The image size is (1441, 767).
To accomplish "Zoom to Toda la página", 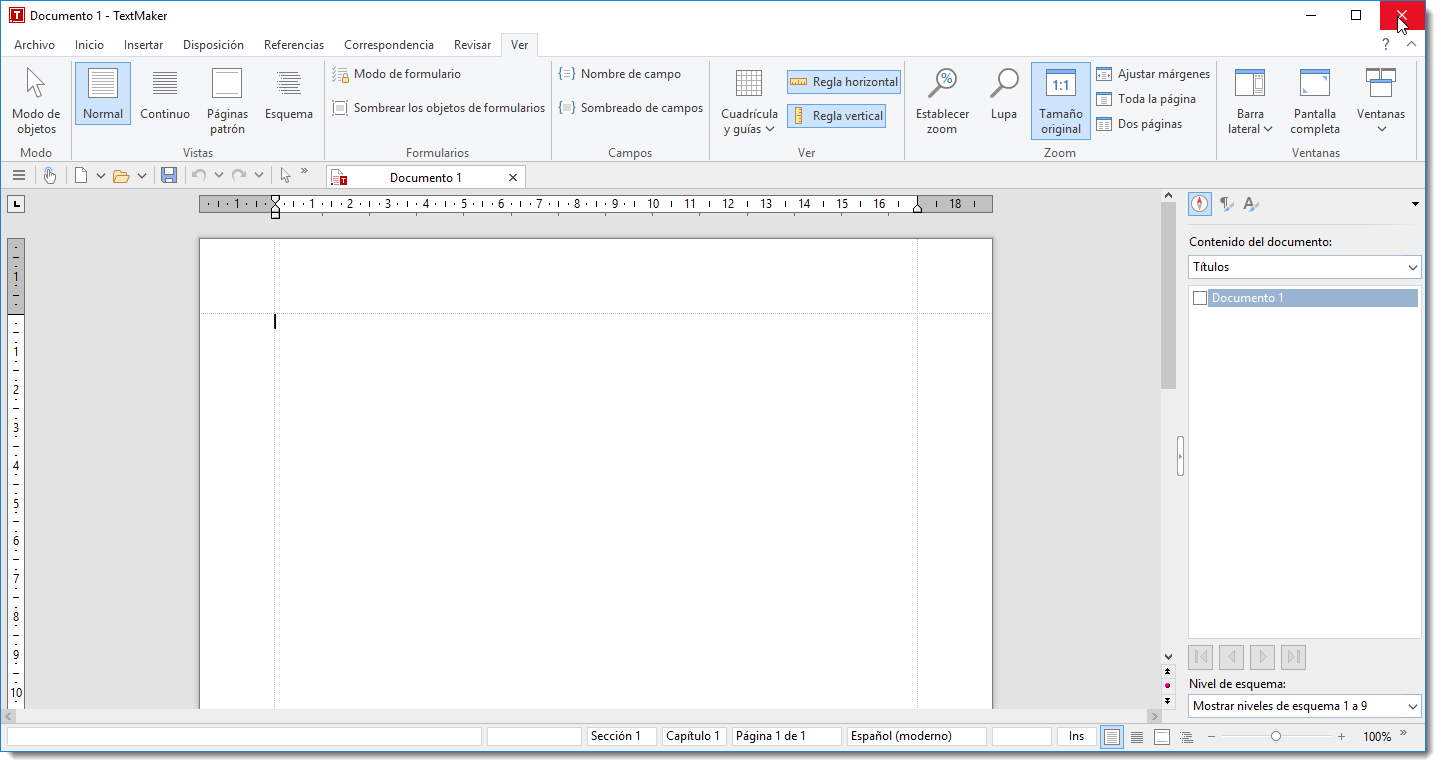I will (1146, 99).
